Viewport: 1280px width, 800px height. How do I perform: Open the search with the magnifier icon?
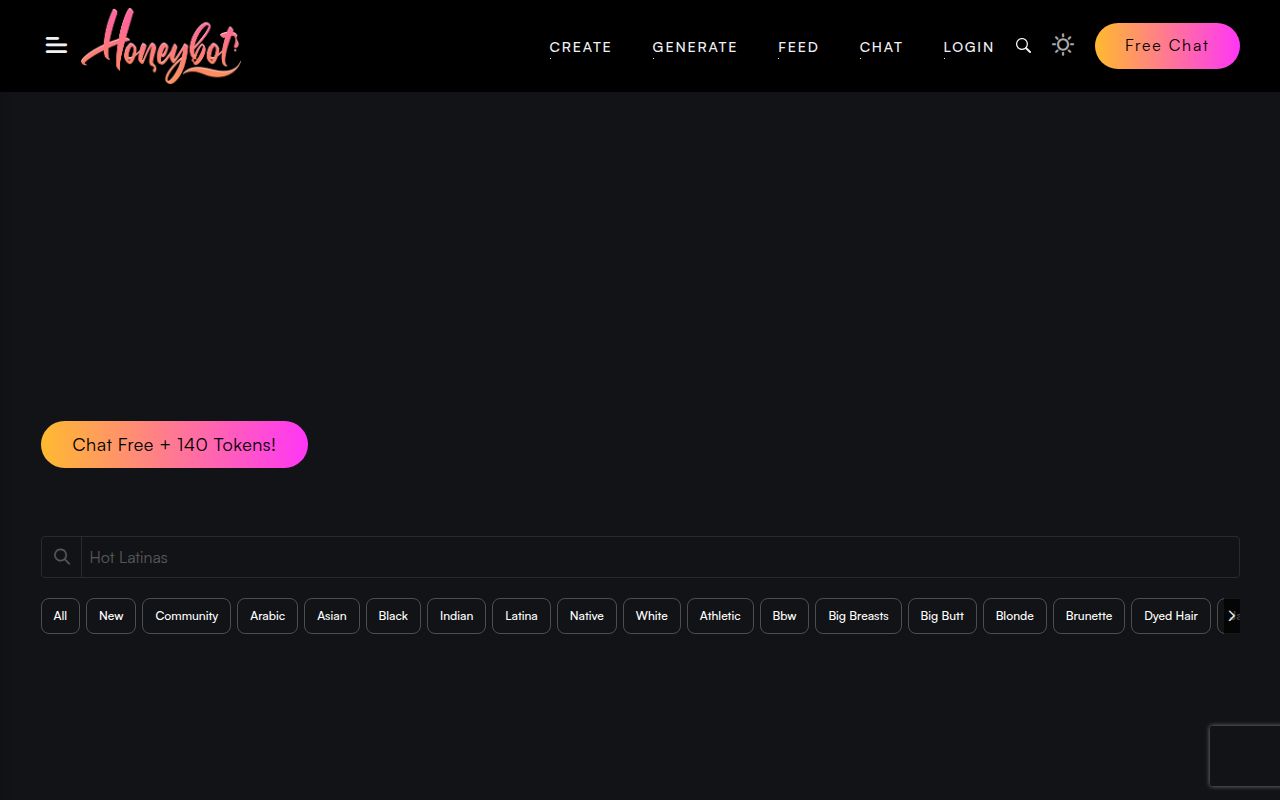tap(1022, 45)
